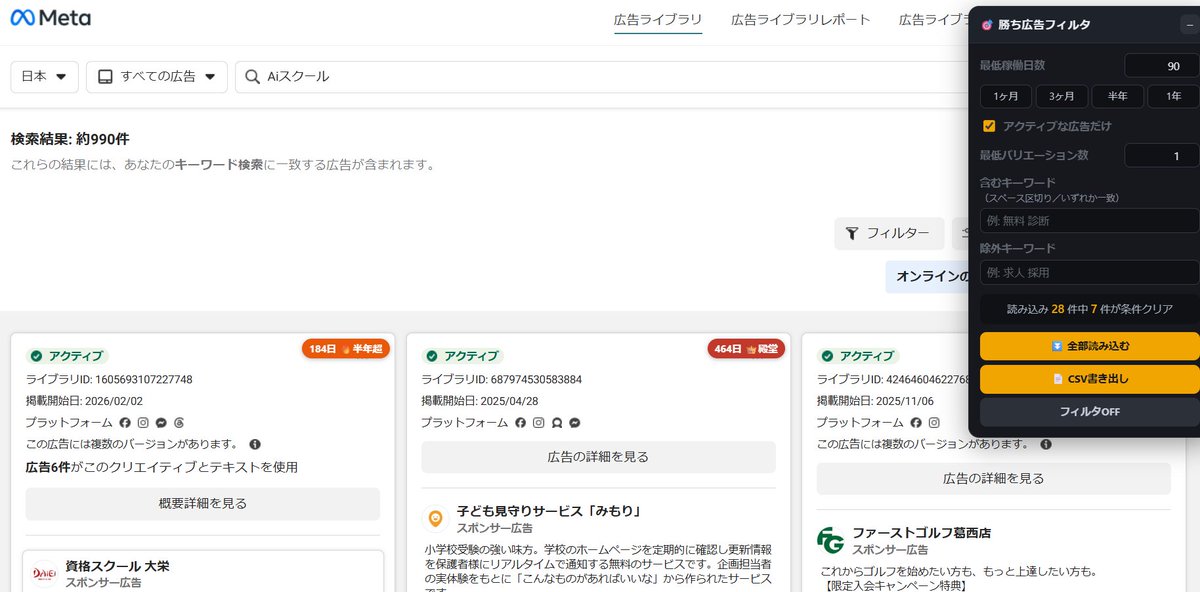Viewport: 1200px width, 592px height.
Task: Switch to the 広告ライブラリ tab
Action: click(658, 20)
